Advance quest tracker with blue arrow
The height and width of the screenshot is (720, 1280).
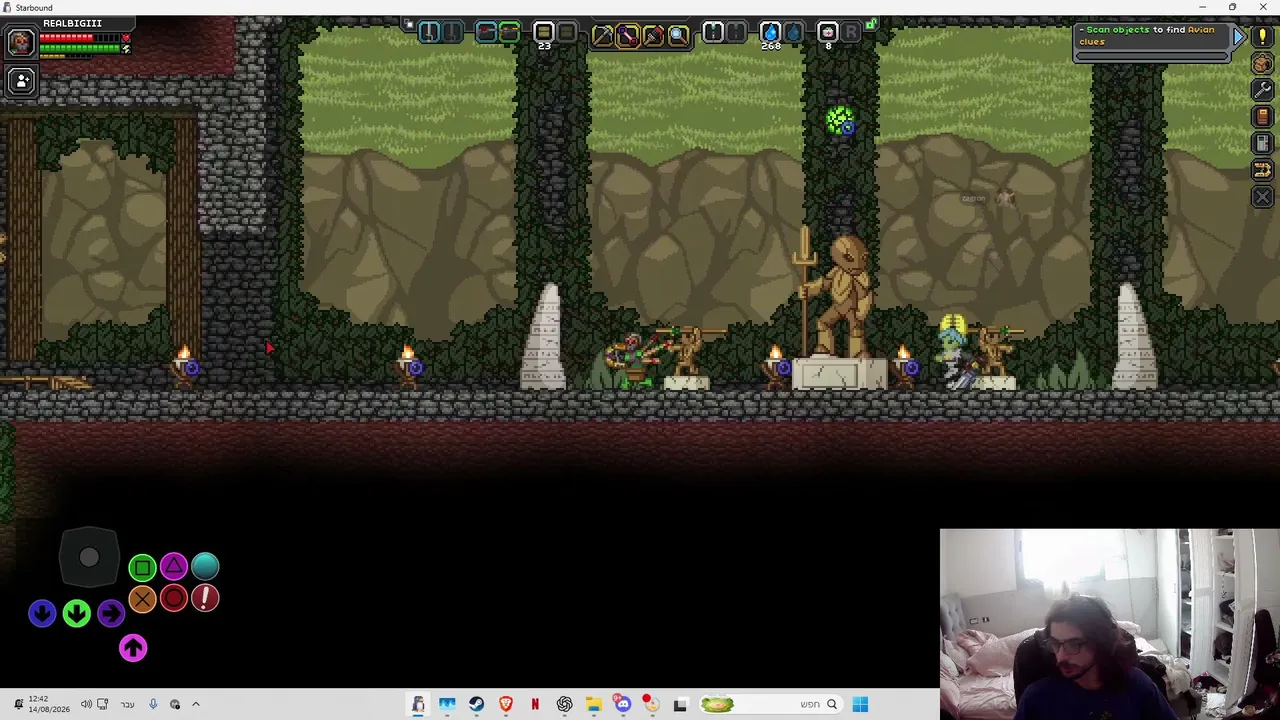click(1238, 37)
